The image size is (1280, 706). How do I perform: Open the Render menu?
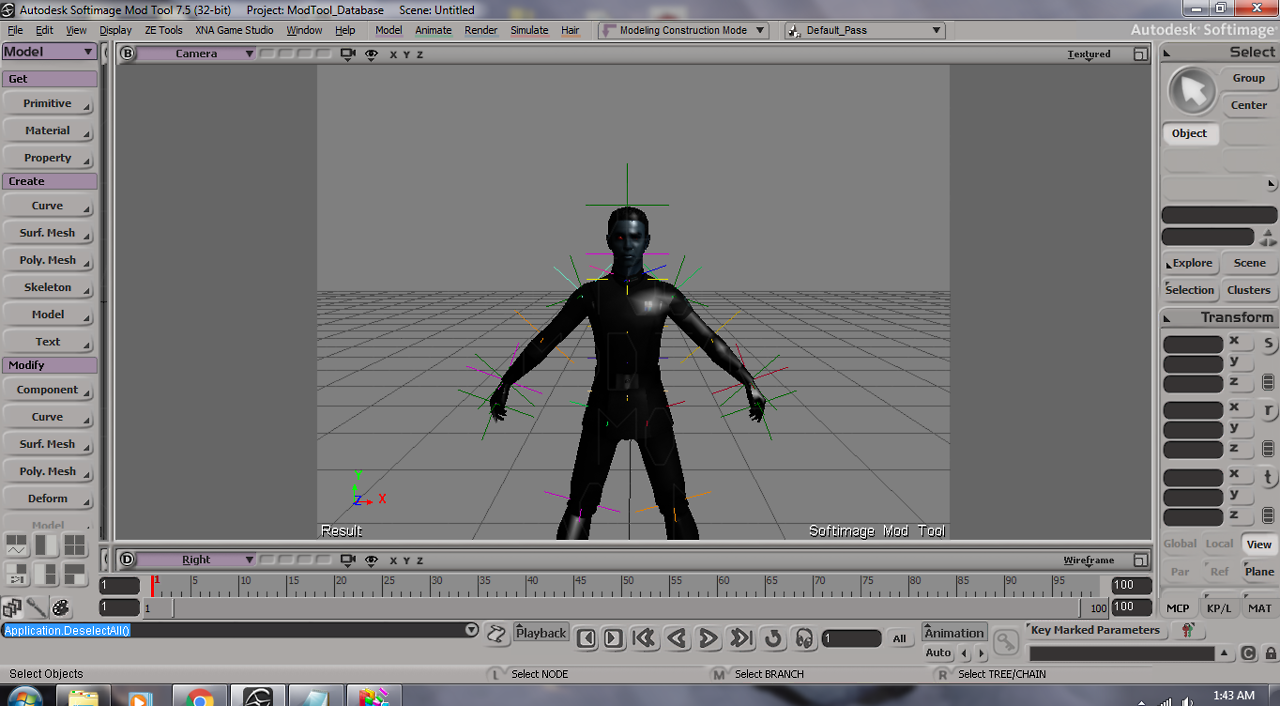coord(481,30)
